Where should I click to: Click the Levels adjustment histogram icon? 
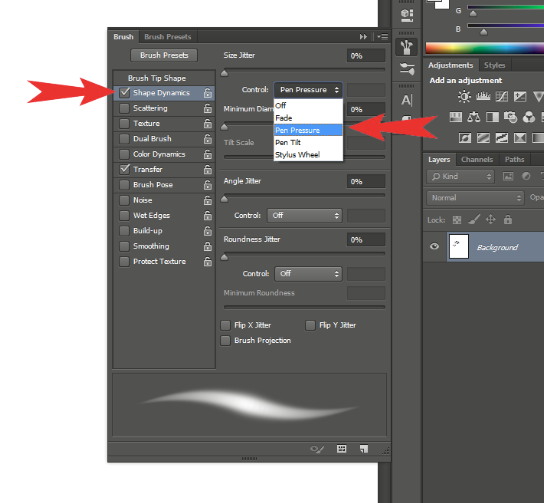483,96
